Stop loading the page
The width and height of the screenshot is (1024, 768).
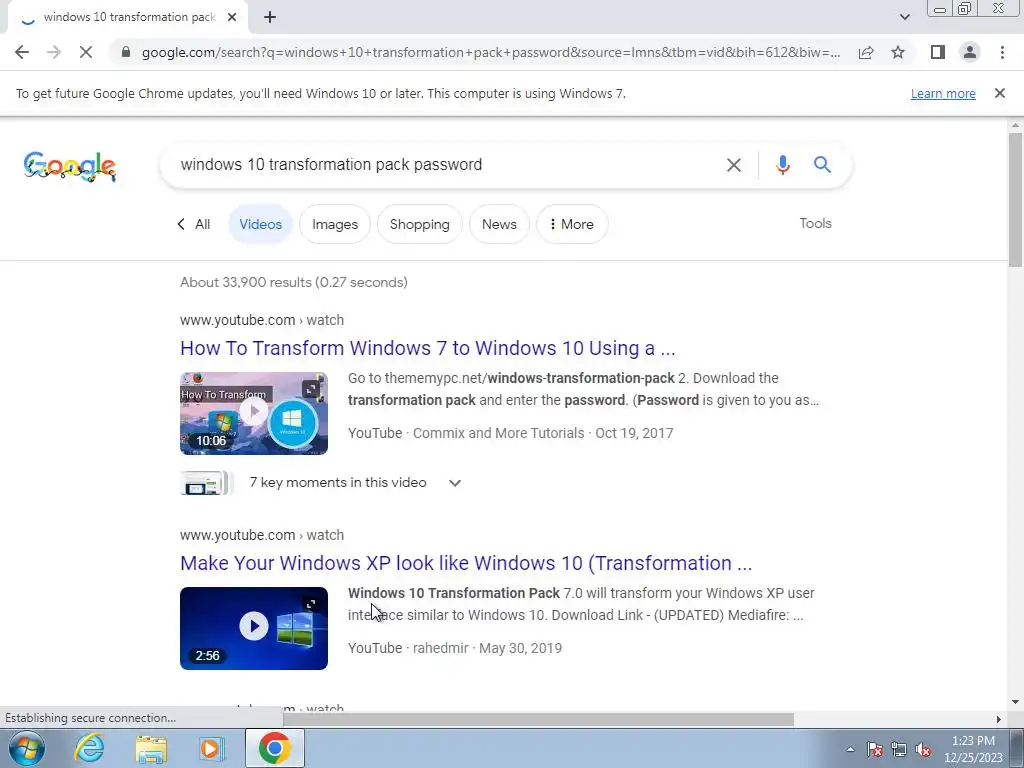(x=86, y=52)
